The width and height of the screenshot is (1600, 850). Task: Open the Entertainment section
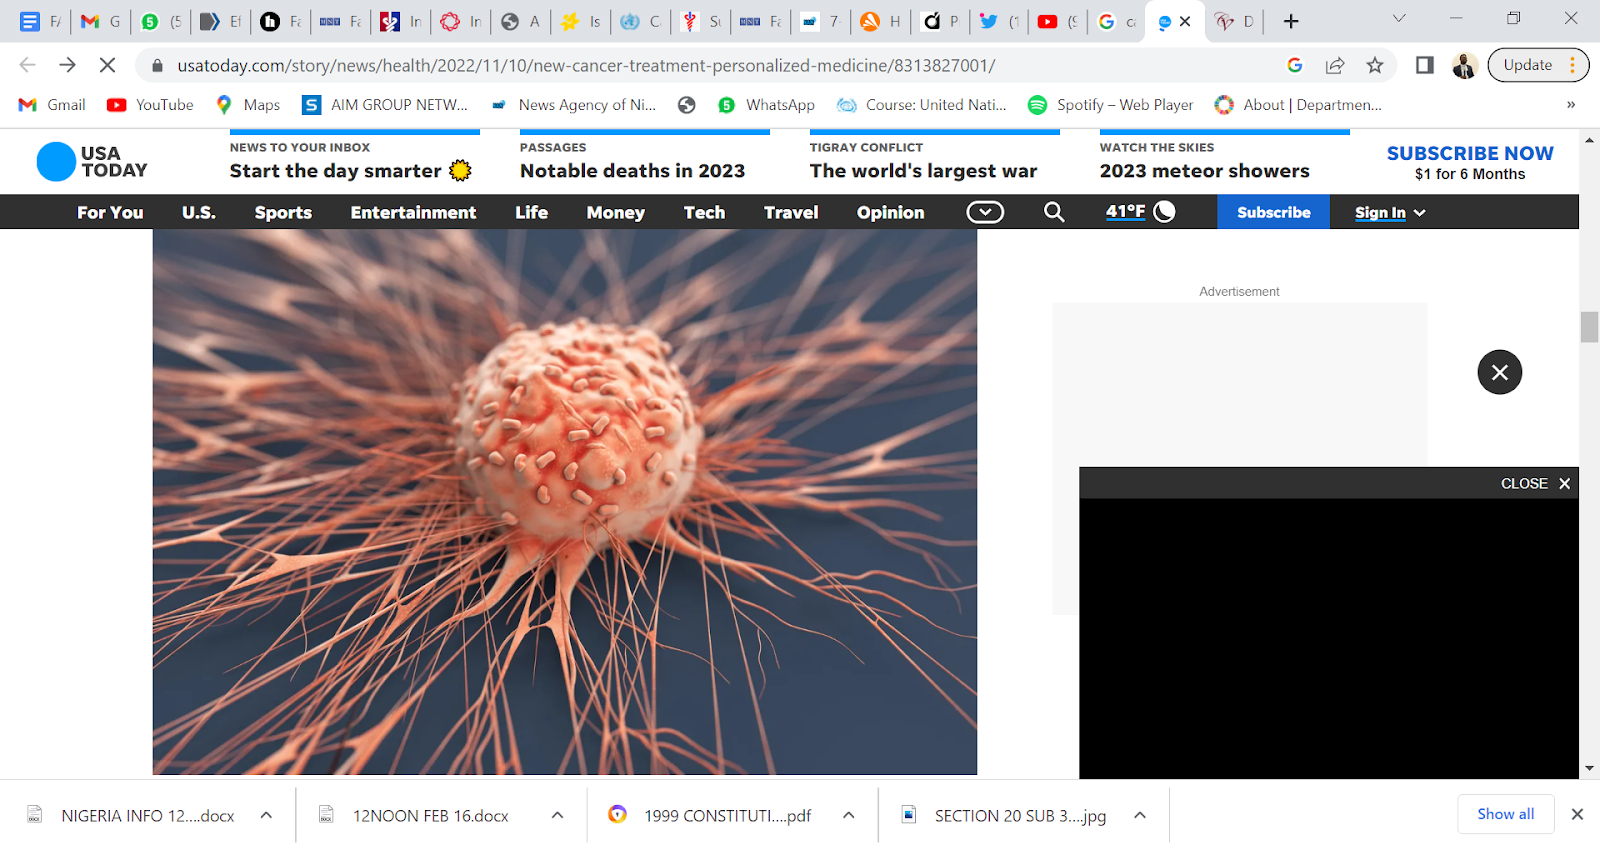click(x=413, y=212)
